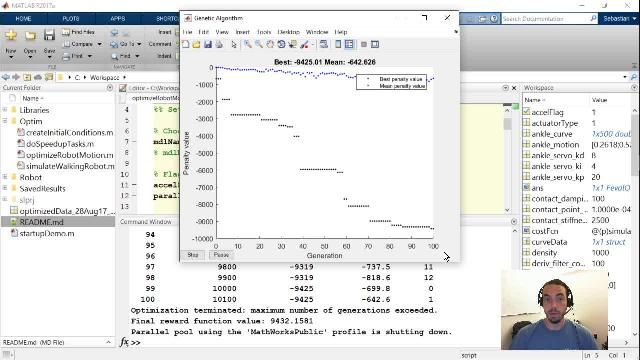Click Open File icon in figure toolbar
640x360 pixels.
(x=196, y=44)
